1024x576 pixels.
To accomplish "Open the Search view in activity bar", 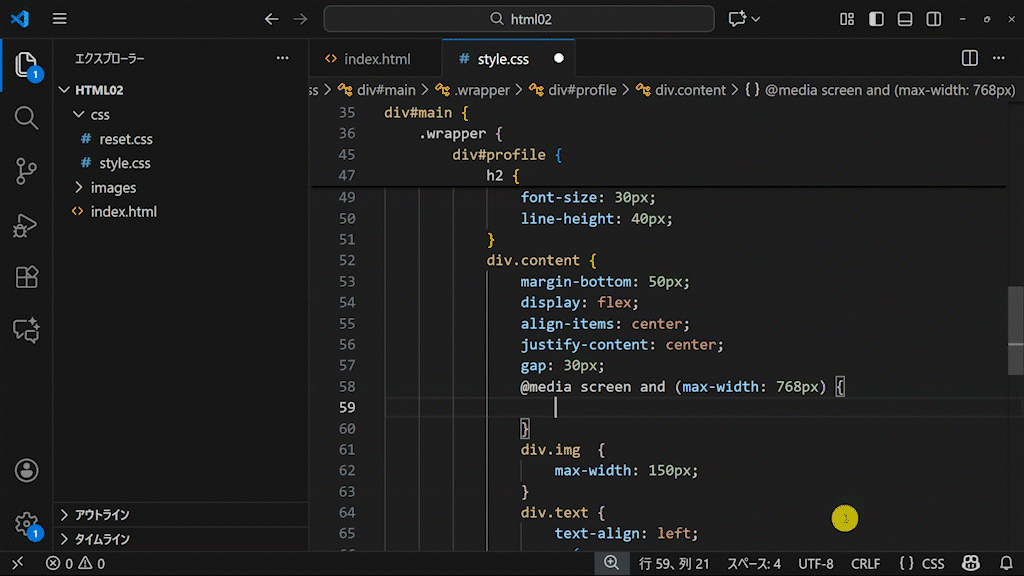I will click(x=26, y=117).
